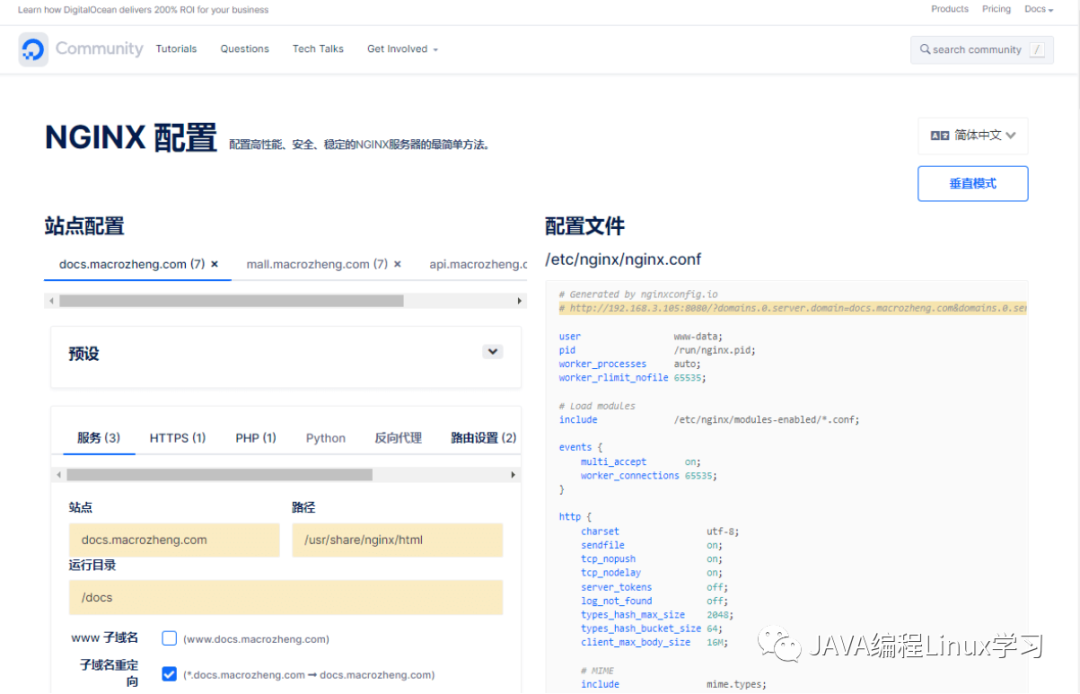Click left arrow of site tabs scrollbar

[52, 301]
